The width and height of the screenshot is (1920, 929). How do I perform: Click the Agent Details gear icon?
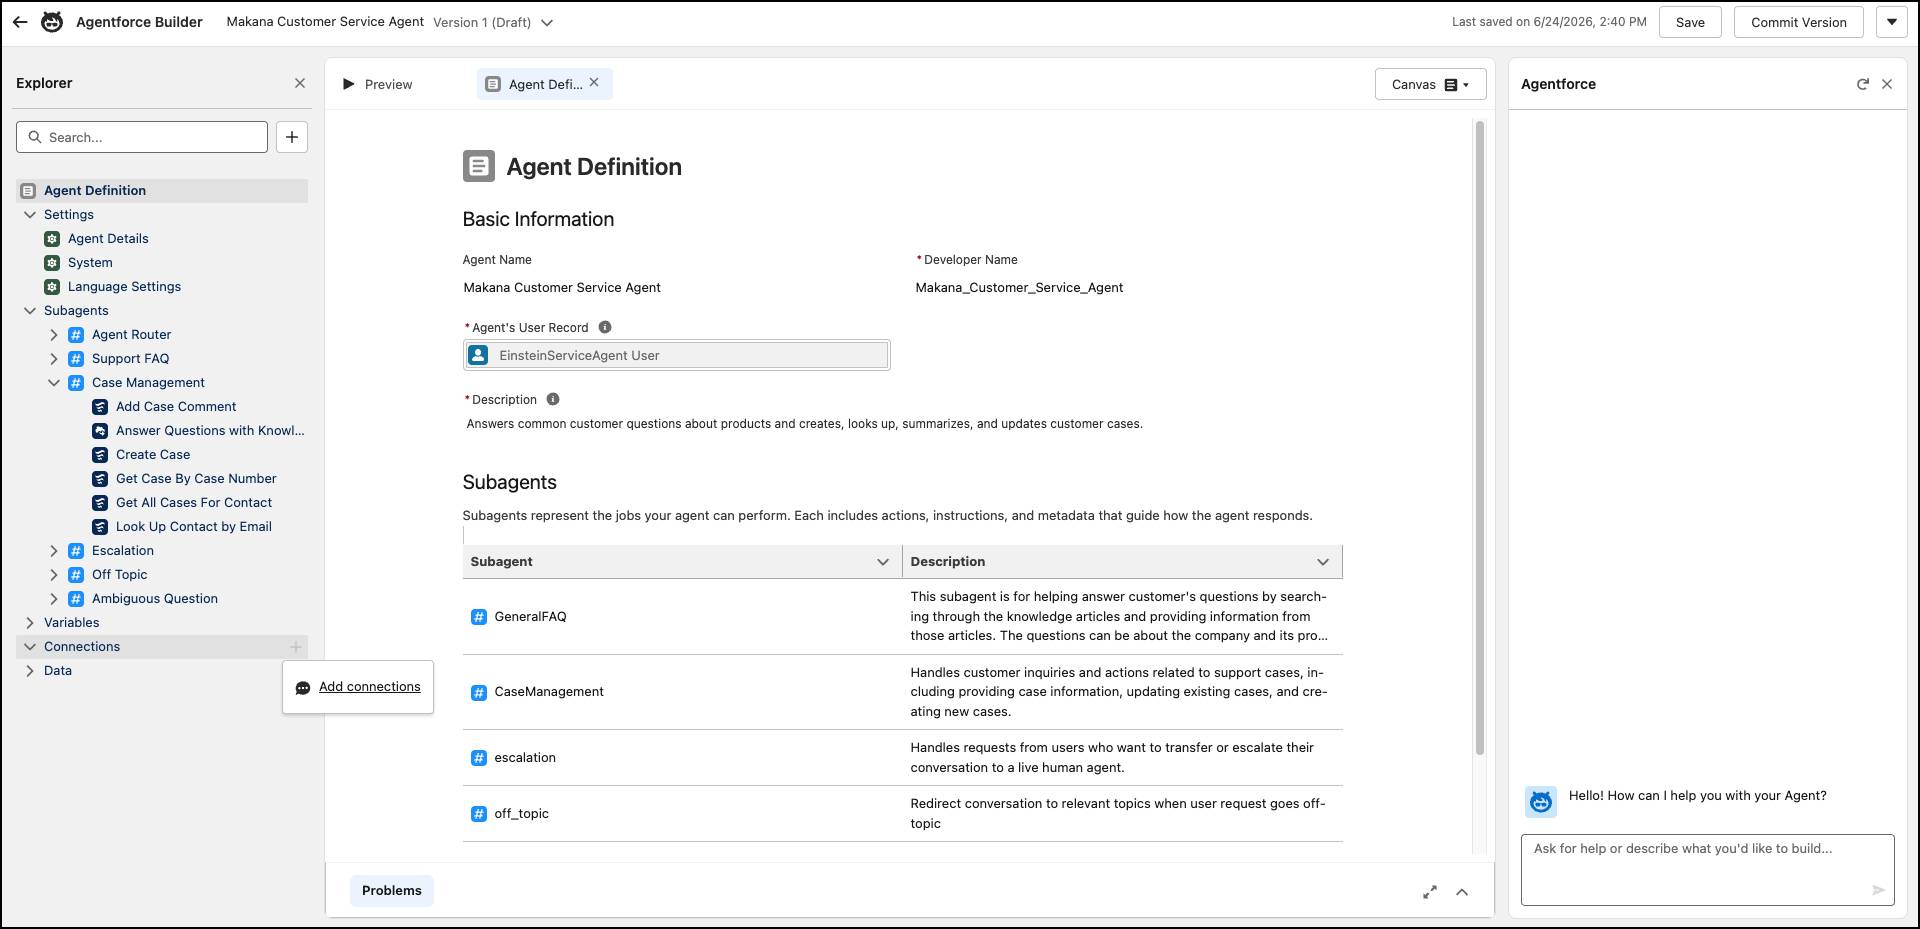52,239
